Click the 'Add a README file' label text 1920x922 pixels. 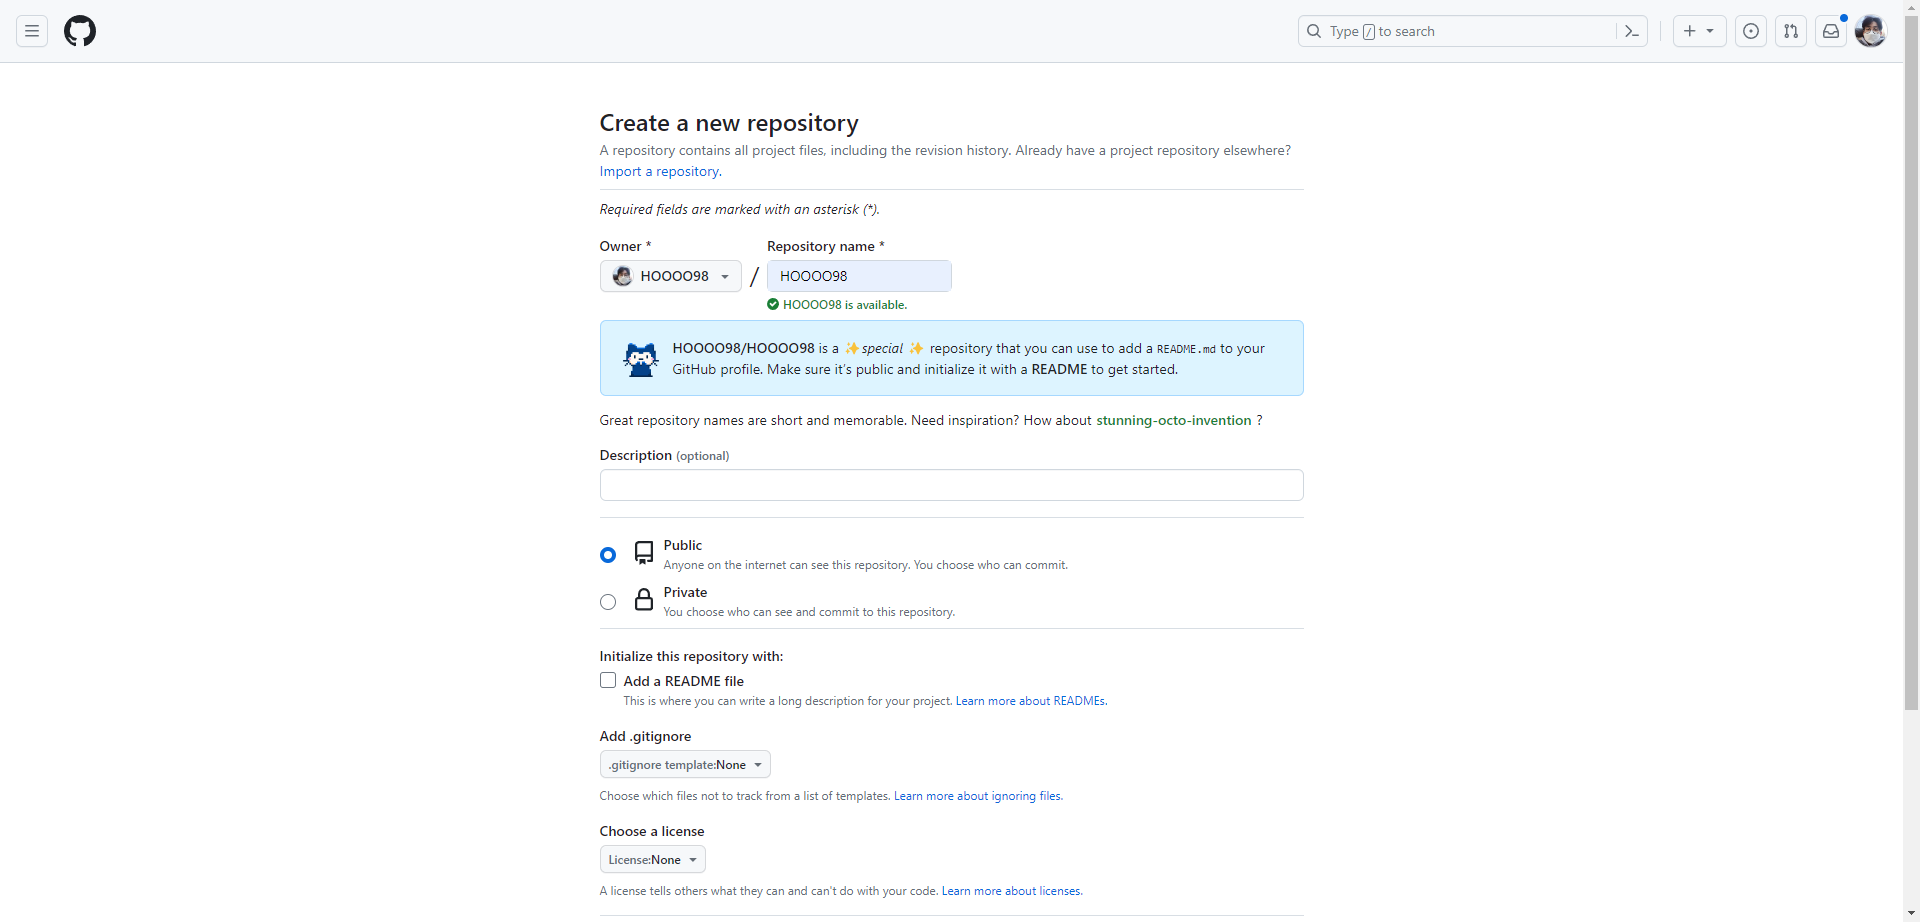pyautogui.click(x=684, y=681)
